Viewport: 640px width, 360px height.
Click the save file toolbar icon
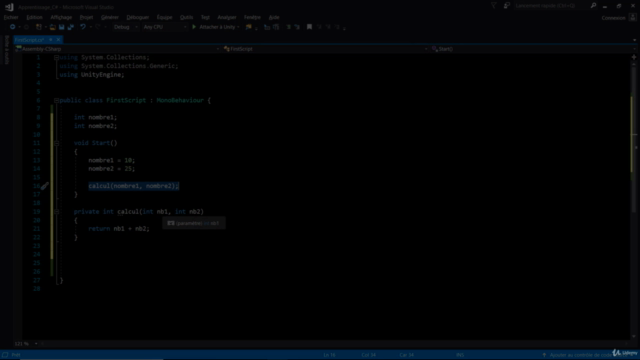(62, 27)
